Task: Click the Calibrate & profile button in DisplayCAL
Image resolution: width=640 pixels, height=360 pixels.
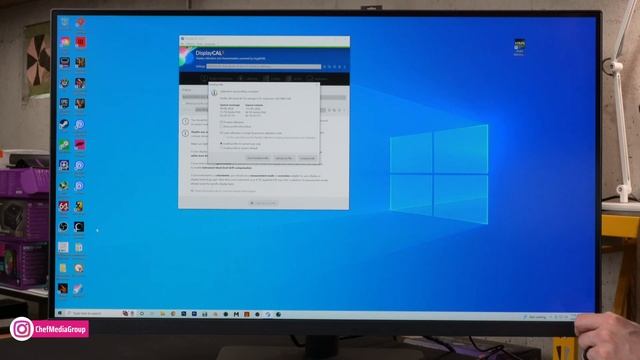Action: point(264,203)
